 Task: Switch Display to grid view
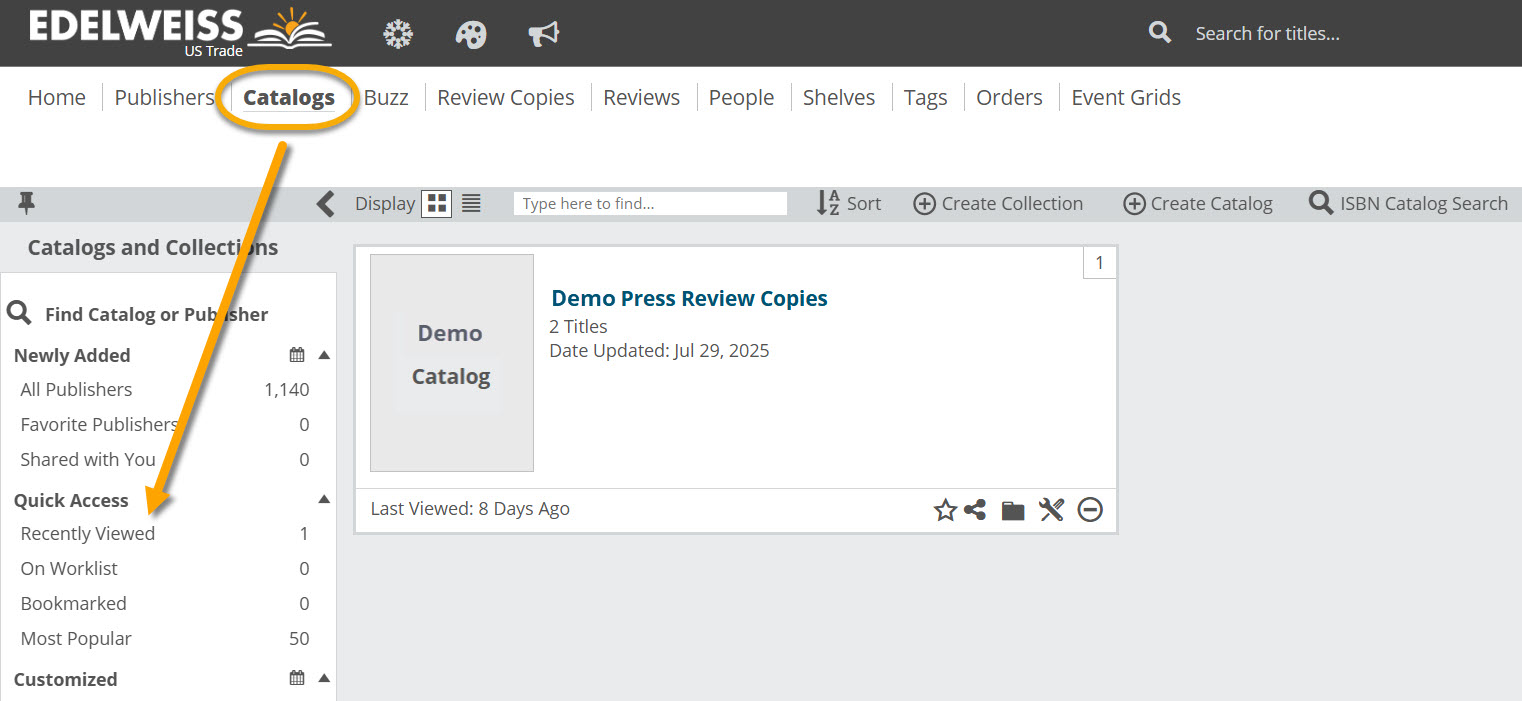point(437,204)
